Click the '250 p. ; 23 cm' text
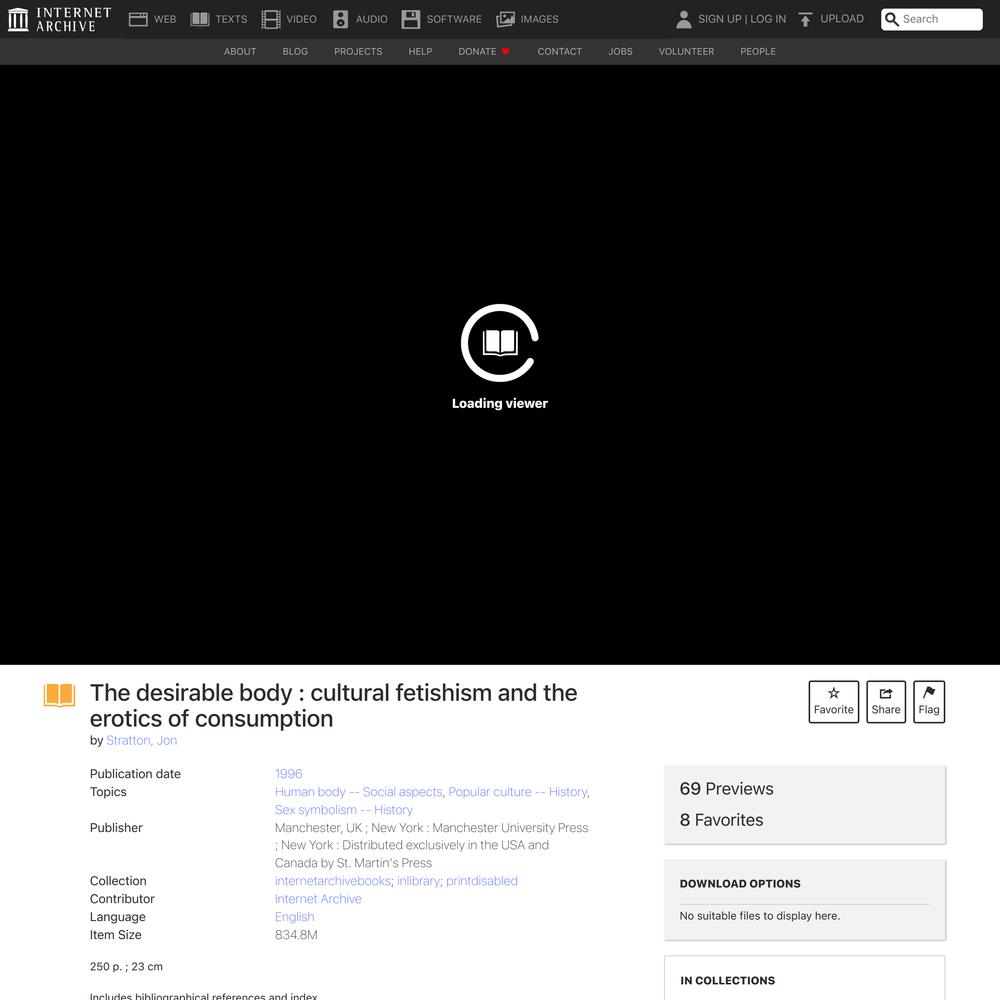This screenshot has width=1000, height=1000. pos(126,967)
